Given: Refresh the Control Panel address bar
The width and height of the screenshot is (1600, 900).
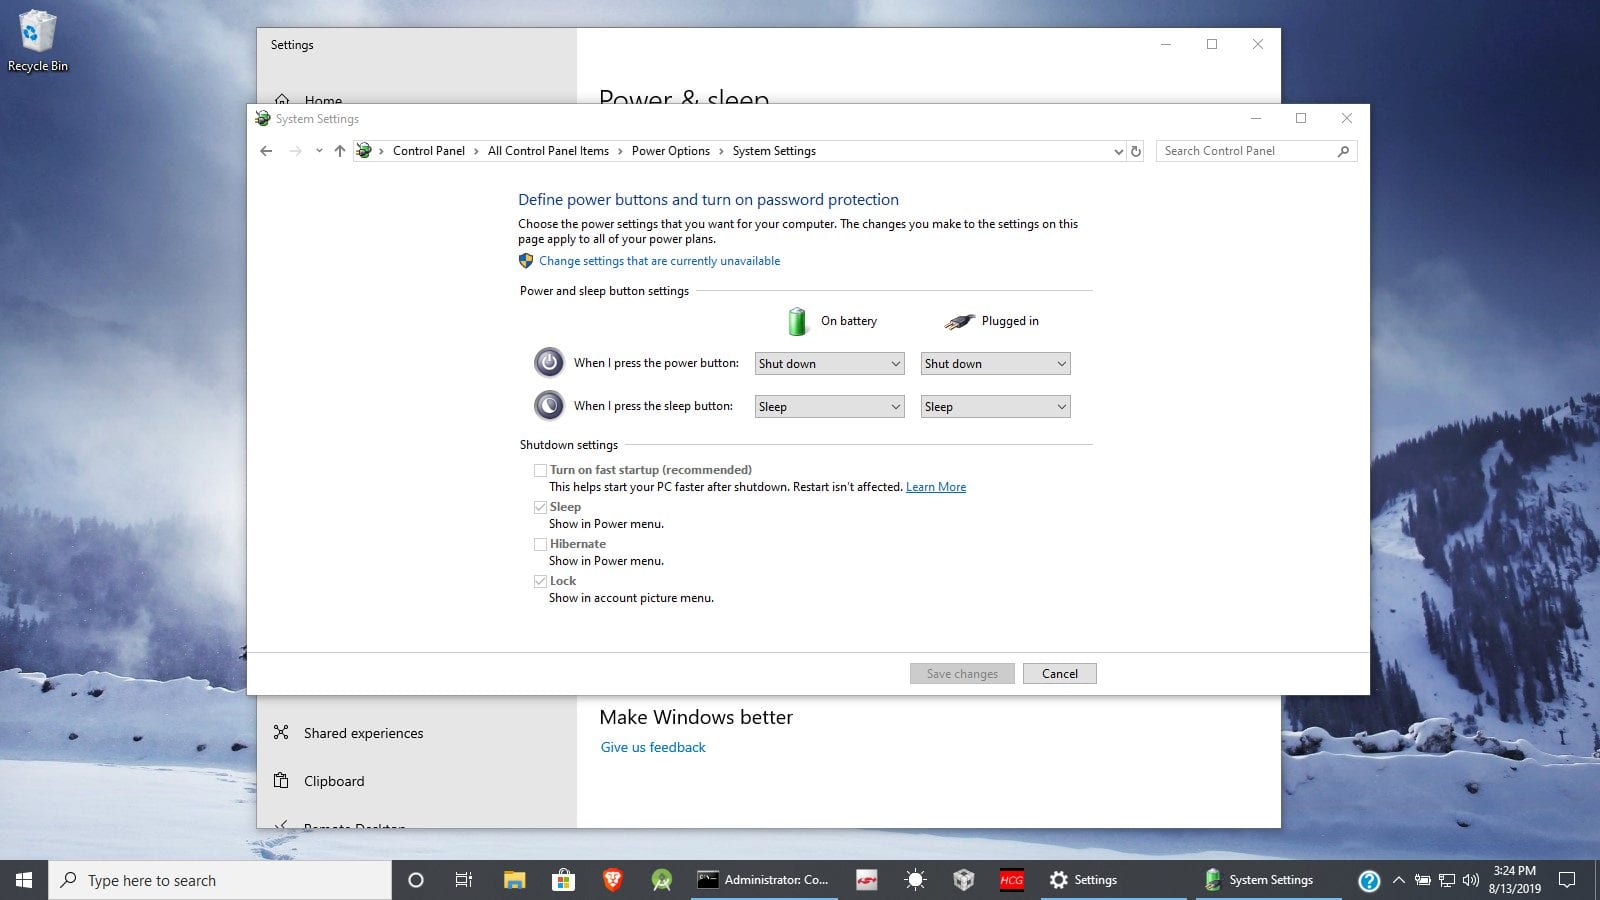Looking at the screenshot, I should tap(1135, 151).
